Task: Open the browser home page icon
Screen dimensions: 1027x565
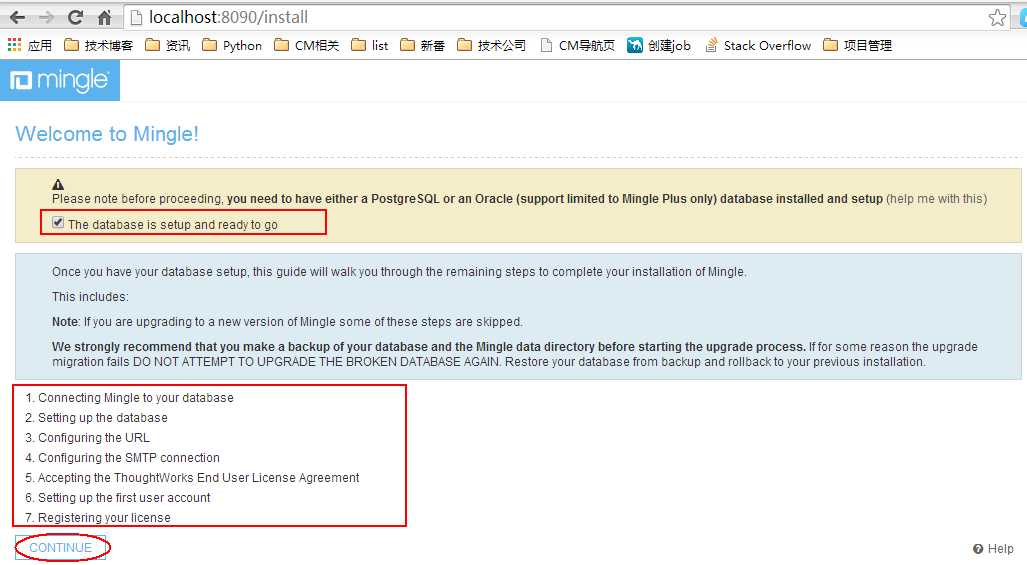Action: (x=104, y=17)
